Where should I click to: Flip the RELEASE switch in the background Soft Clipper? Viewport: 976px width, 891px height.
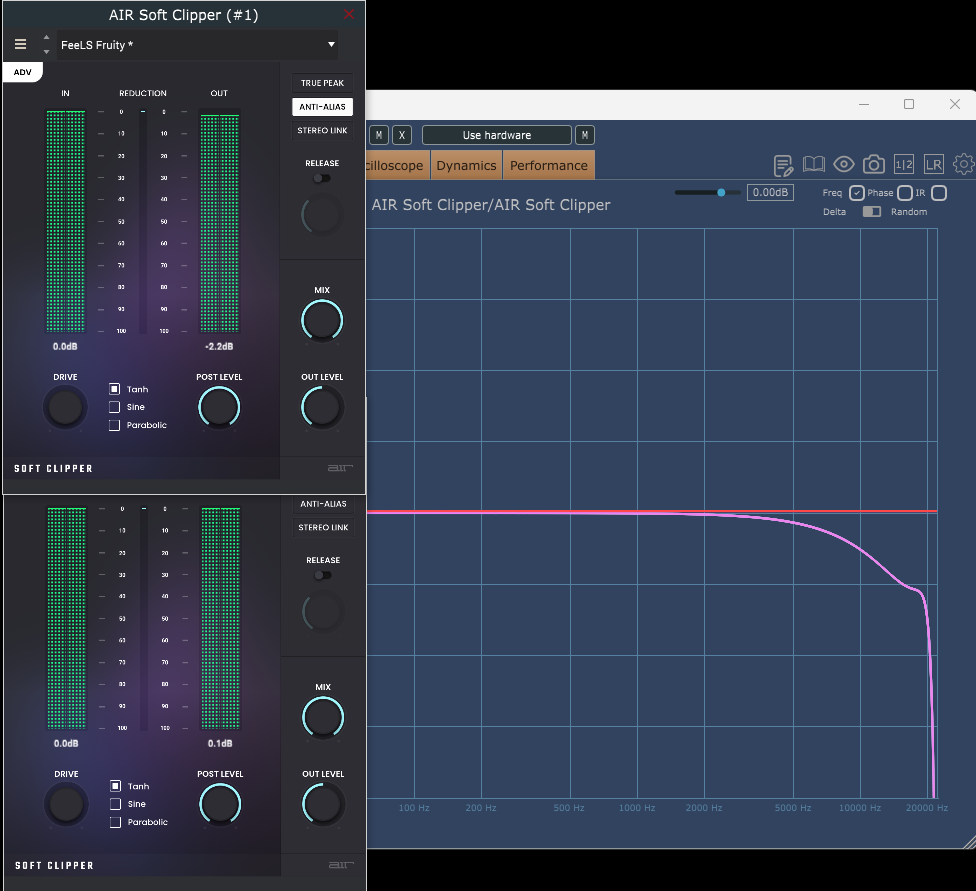pyautogui.click(x=323, y=575)
